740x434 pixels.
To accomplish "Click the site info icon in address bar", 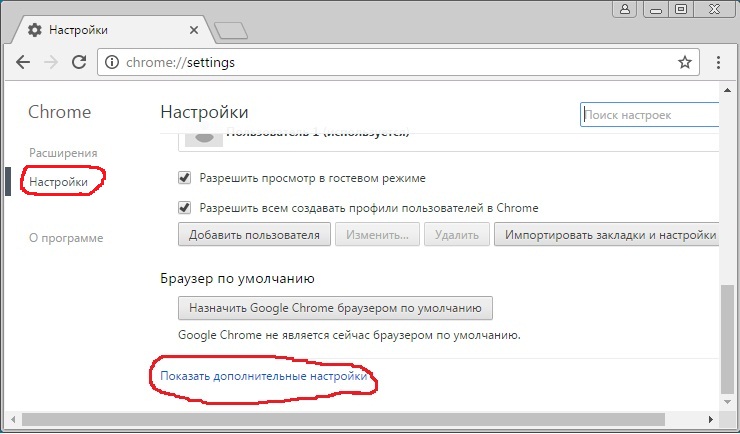I will click(x=112, y=62).
